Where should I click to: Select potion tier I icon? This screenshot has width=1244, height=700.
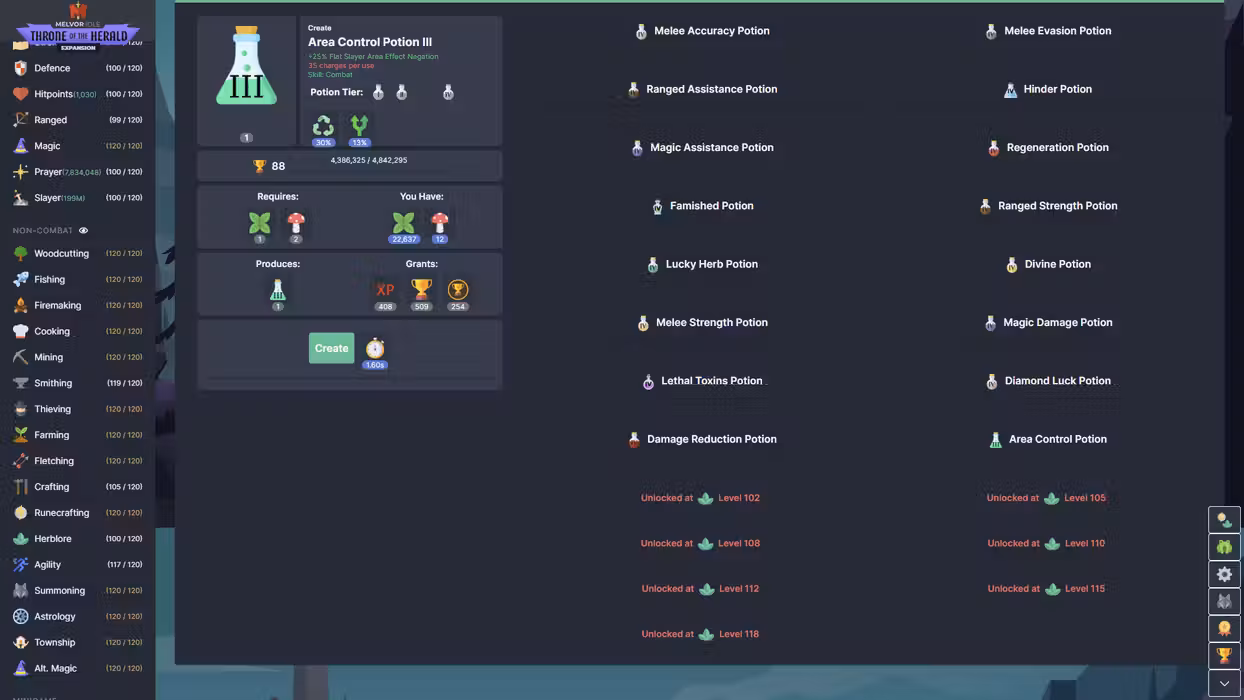pos(378,92)
